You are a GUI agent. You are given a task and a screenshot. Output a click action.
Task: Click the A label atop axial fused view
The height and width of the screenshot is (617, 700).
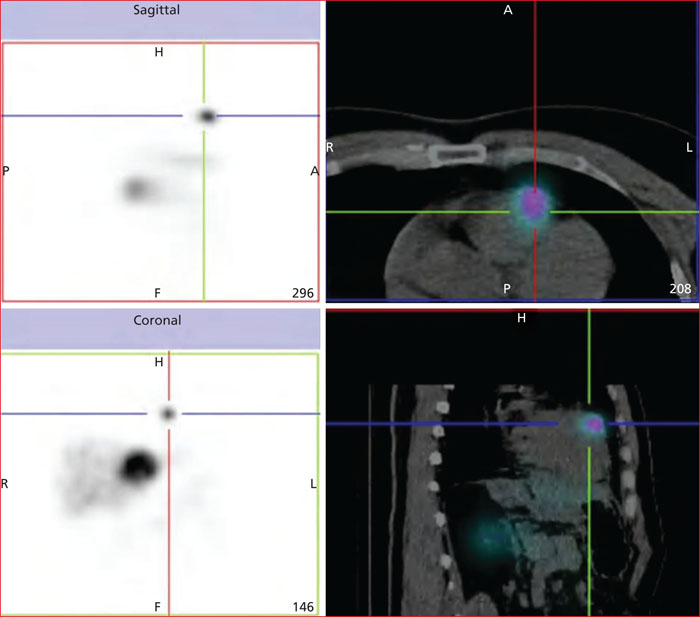click(508, 10)
